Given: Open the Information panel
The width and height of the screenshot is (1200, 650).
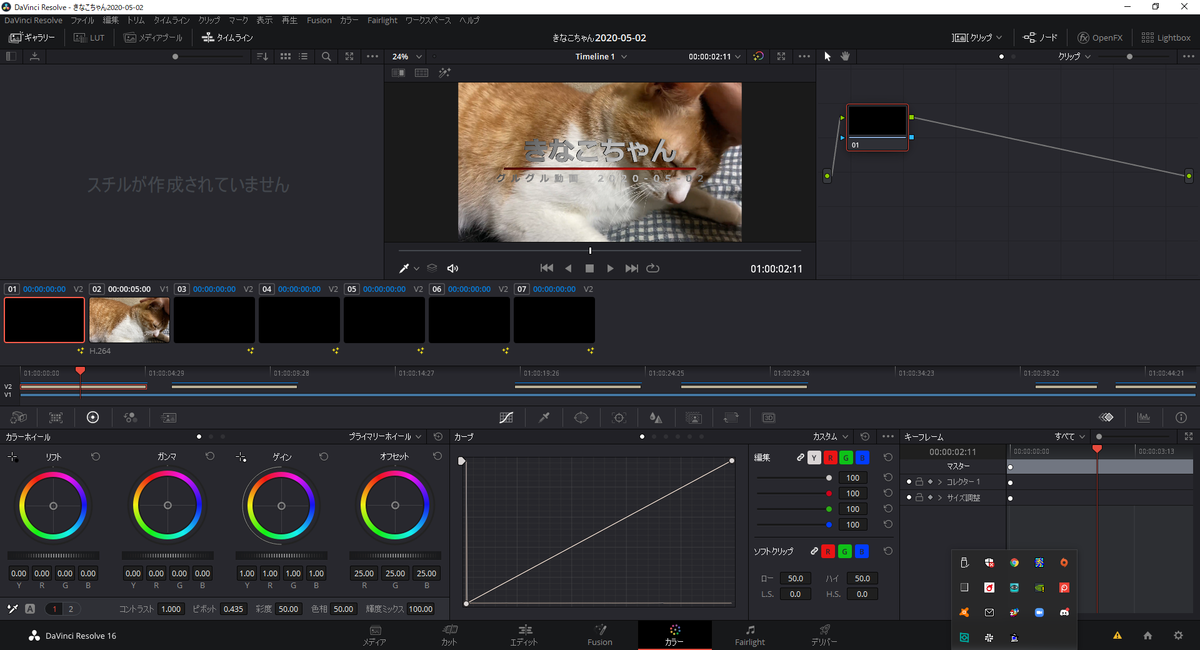Looking at the screenshot, I should click(x=1181, y=417).
